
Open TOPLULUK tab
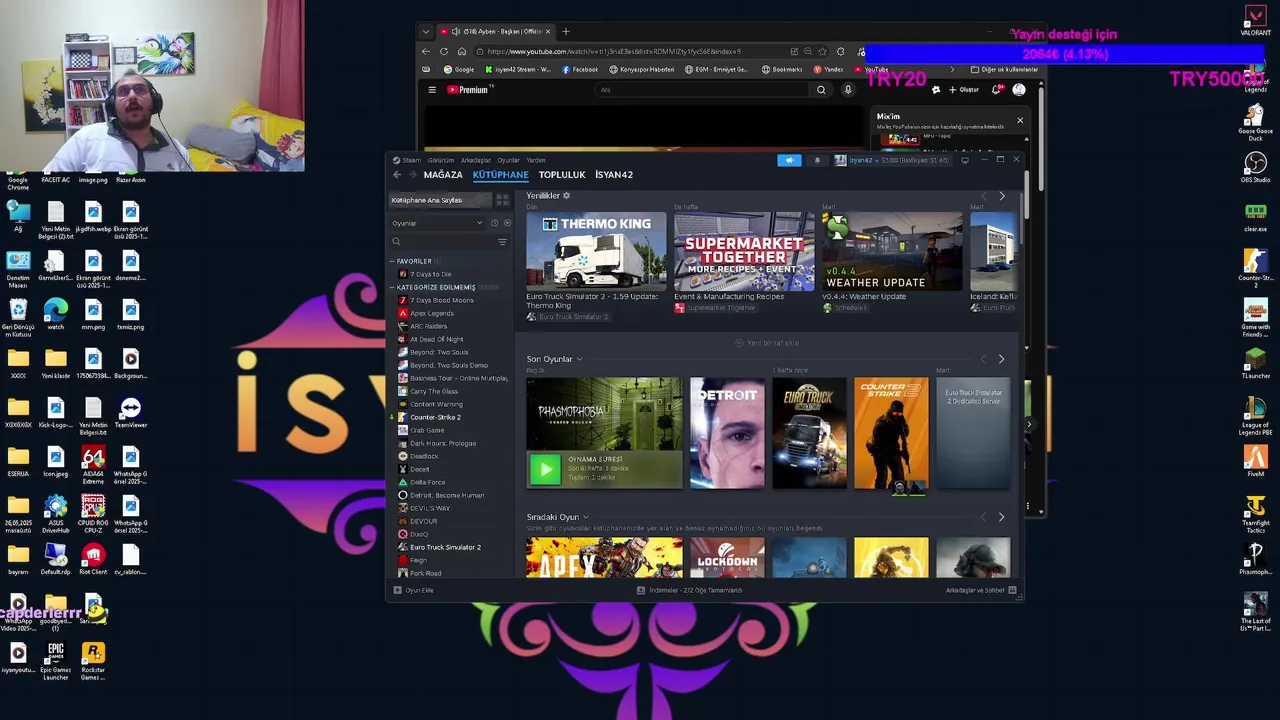[x=562, y=175]
